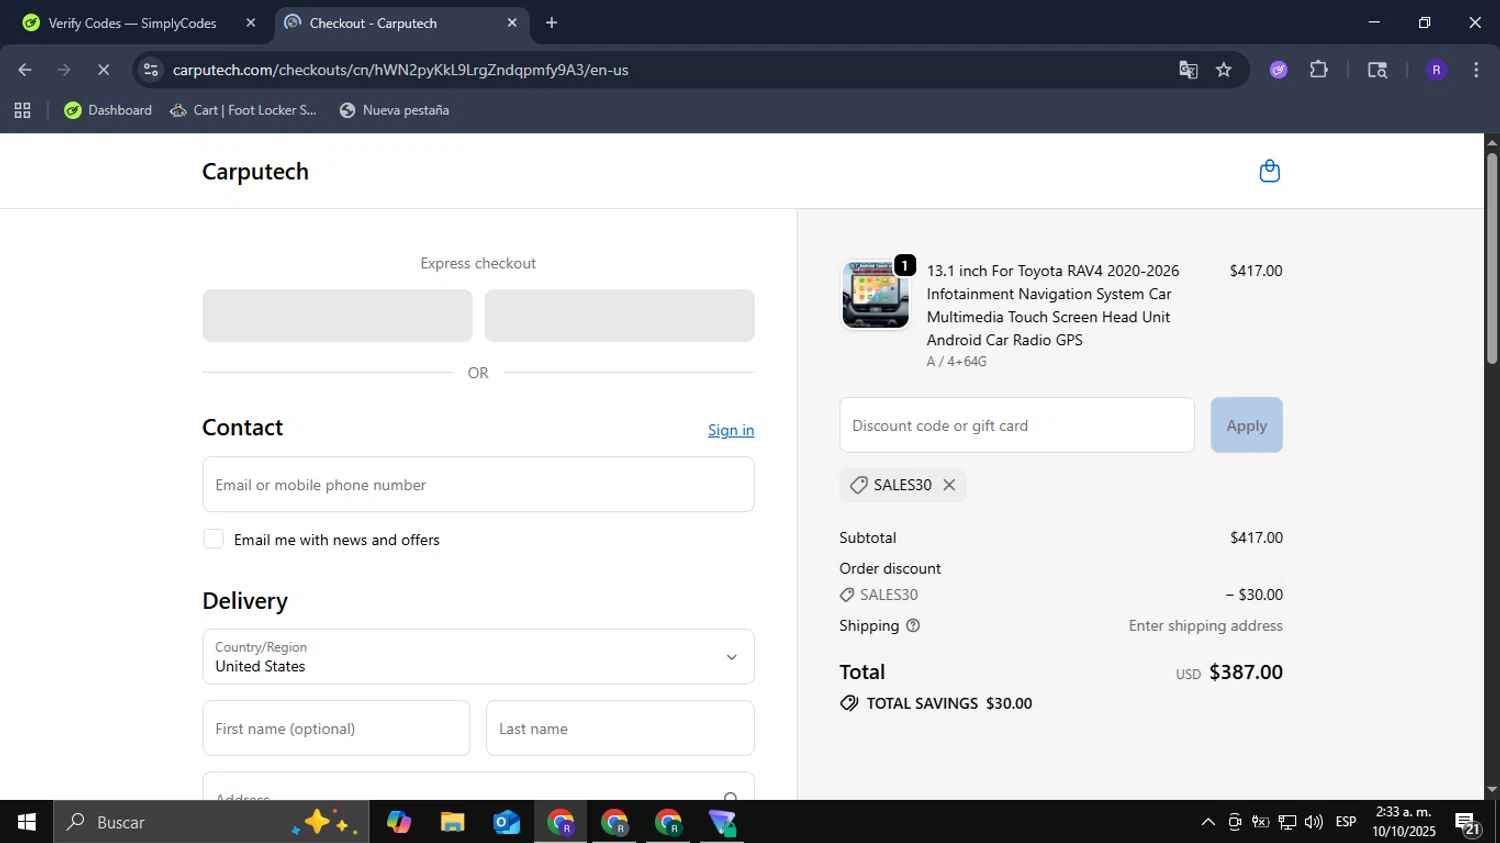Open the Dashboard bookmark
The width and height of the screenshot is (1500, 843).
pos(108,110)
